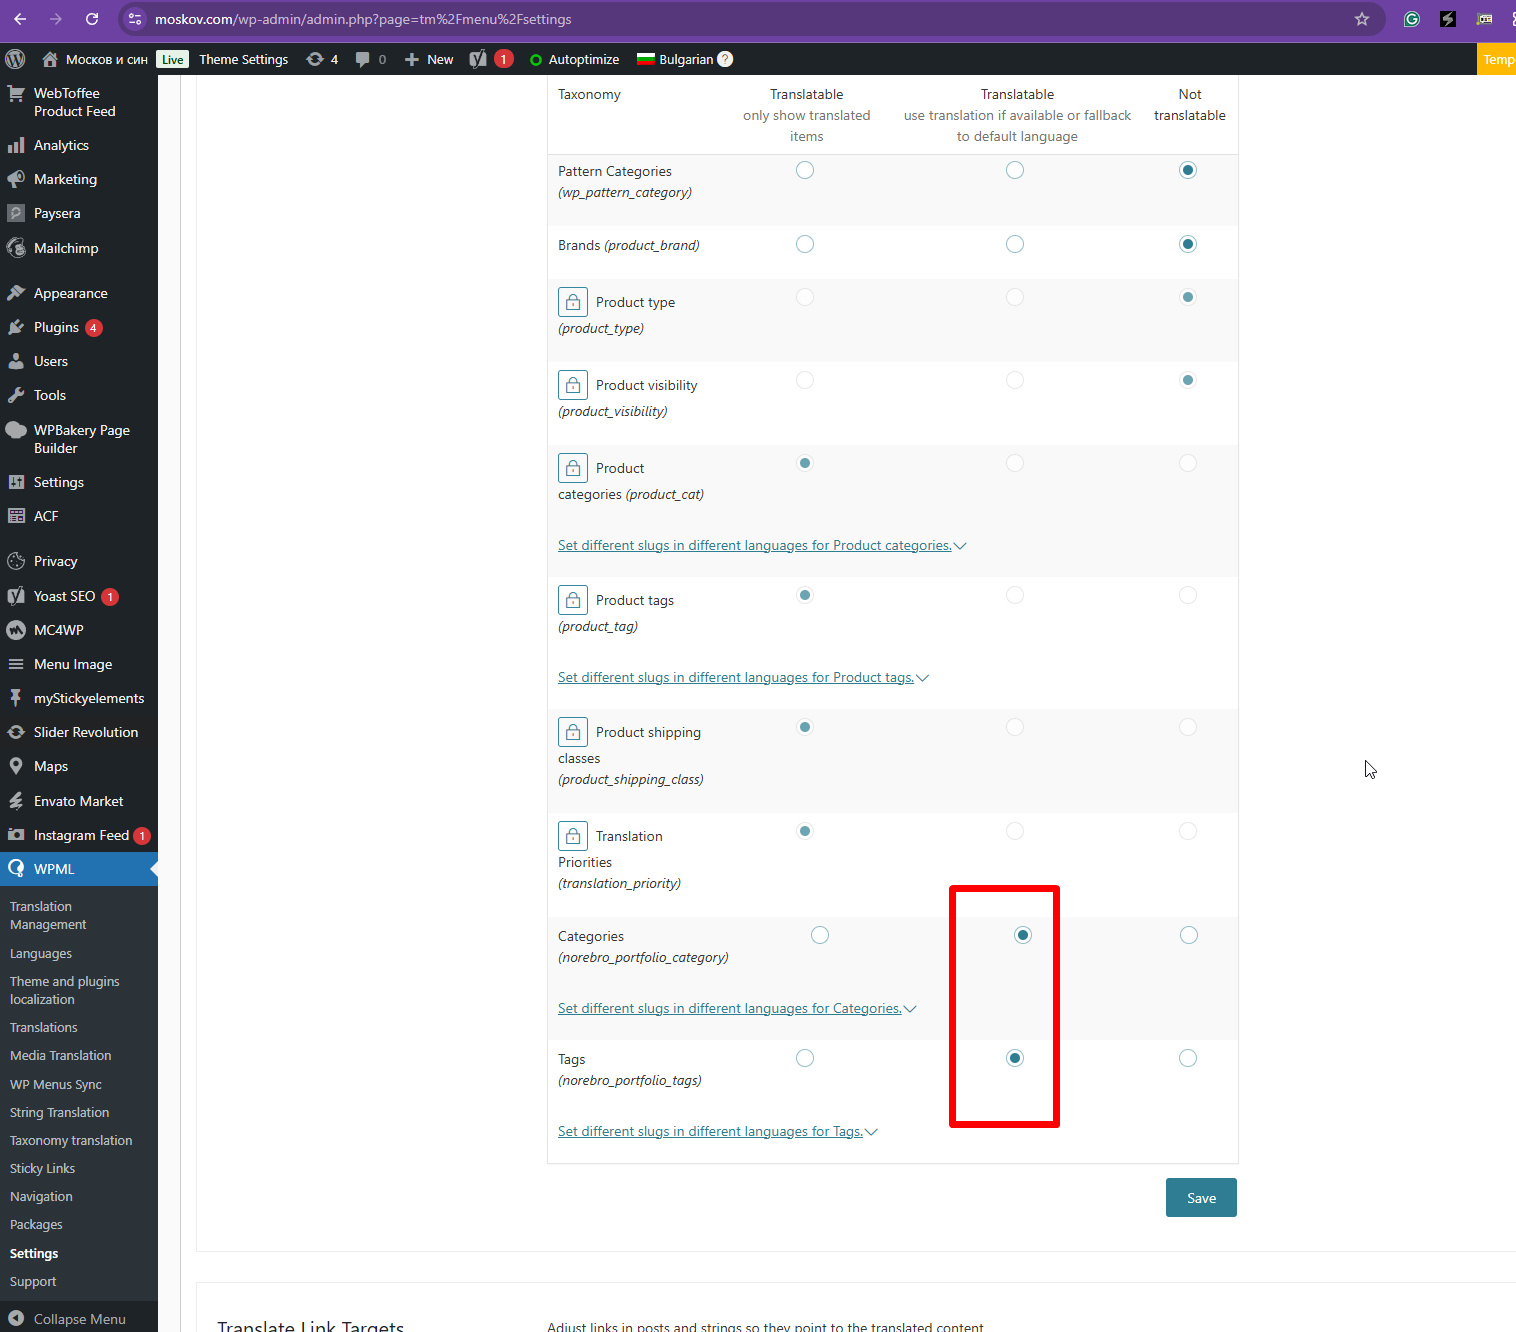Open Translation Management submenu item
The height and width of the screenshot is (1332, 1516).
[x=48, y=915]
